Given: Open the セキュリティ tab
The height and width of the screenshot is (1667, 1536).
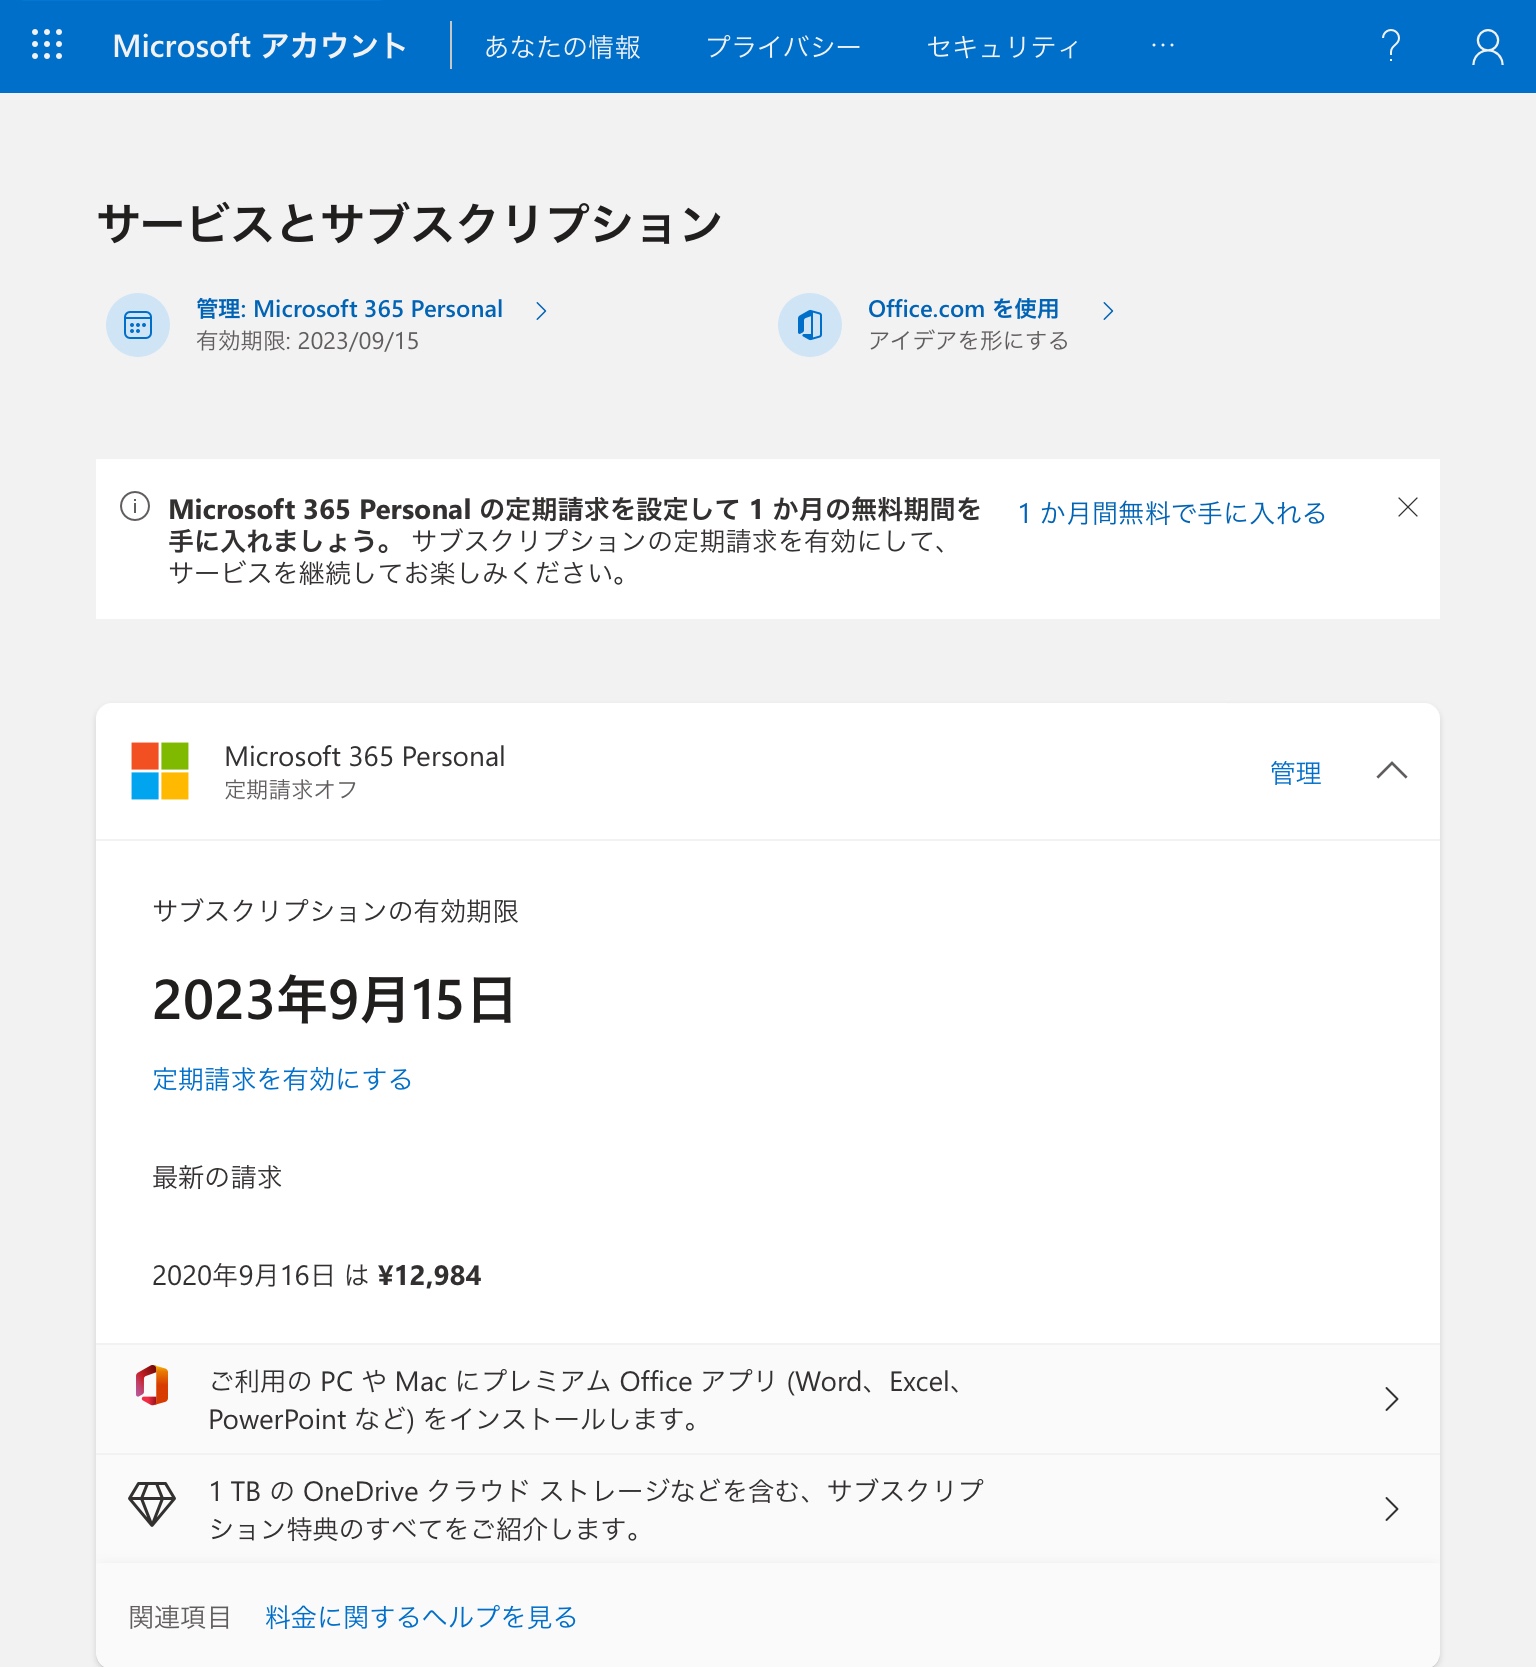Looking at the screenshot, I should (1003, 47).
